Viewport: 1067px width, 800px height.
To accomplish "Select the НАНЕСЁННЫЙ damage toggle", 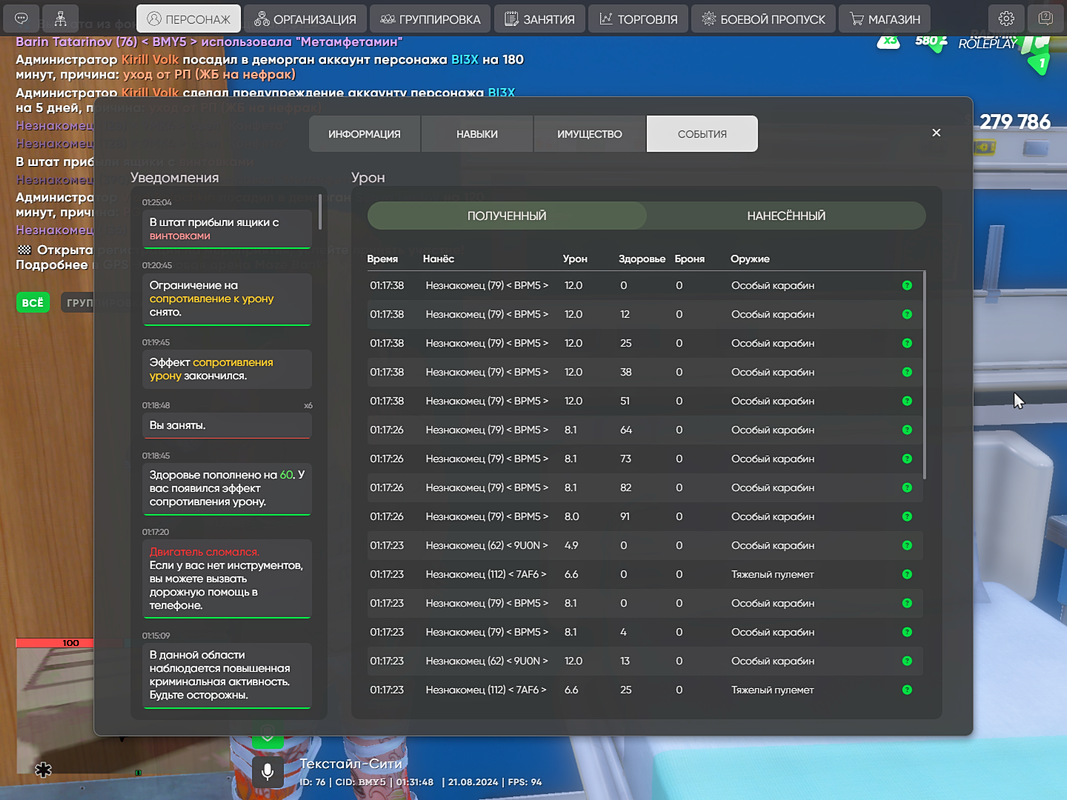I will (x=786, y=216).
